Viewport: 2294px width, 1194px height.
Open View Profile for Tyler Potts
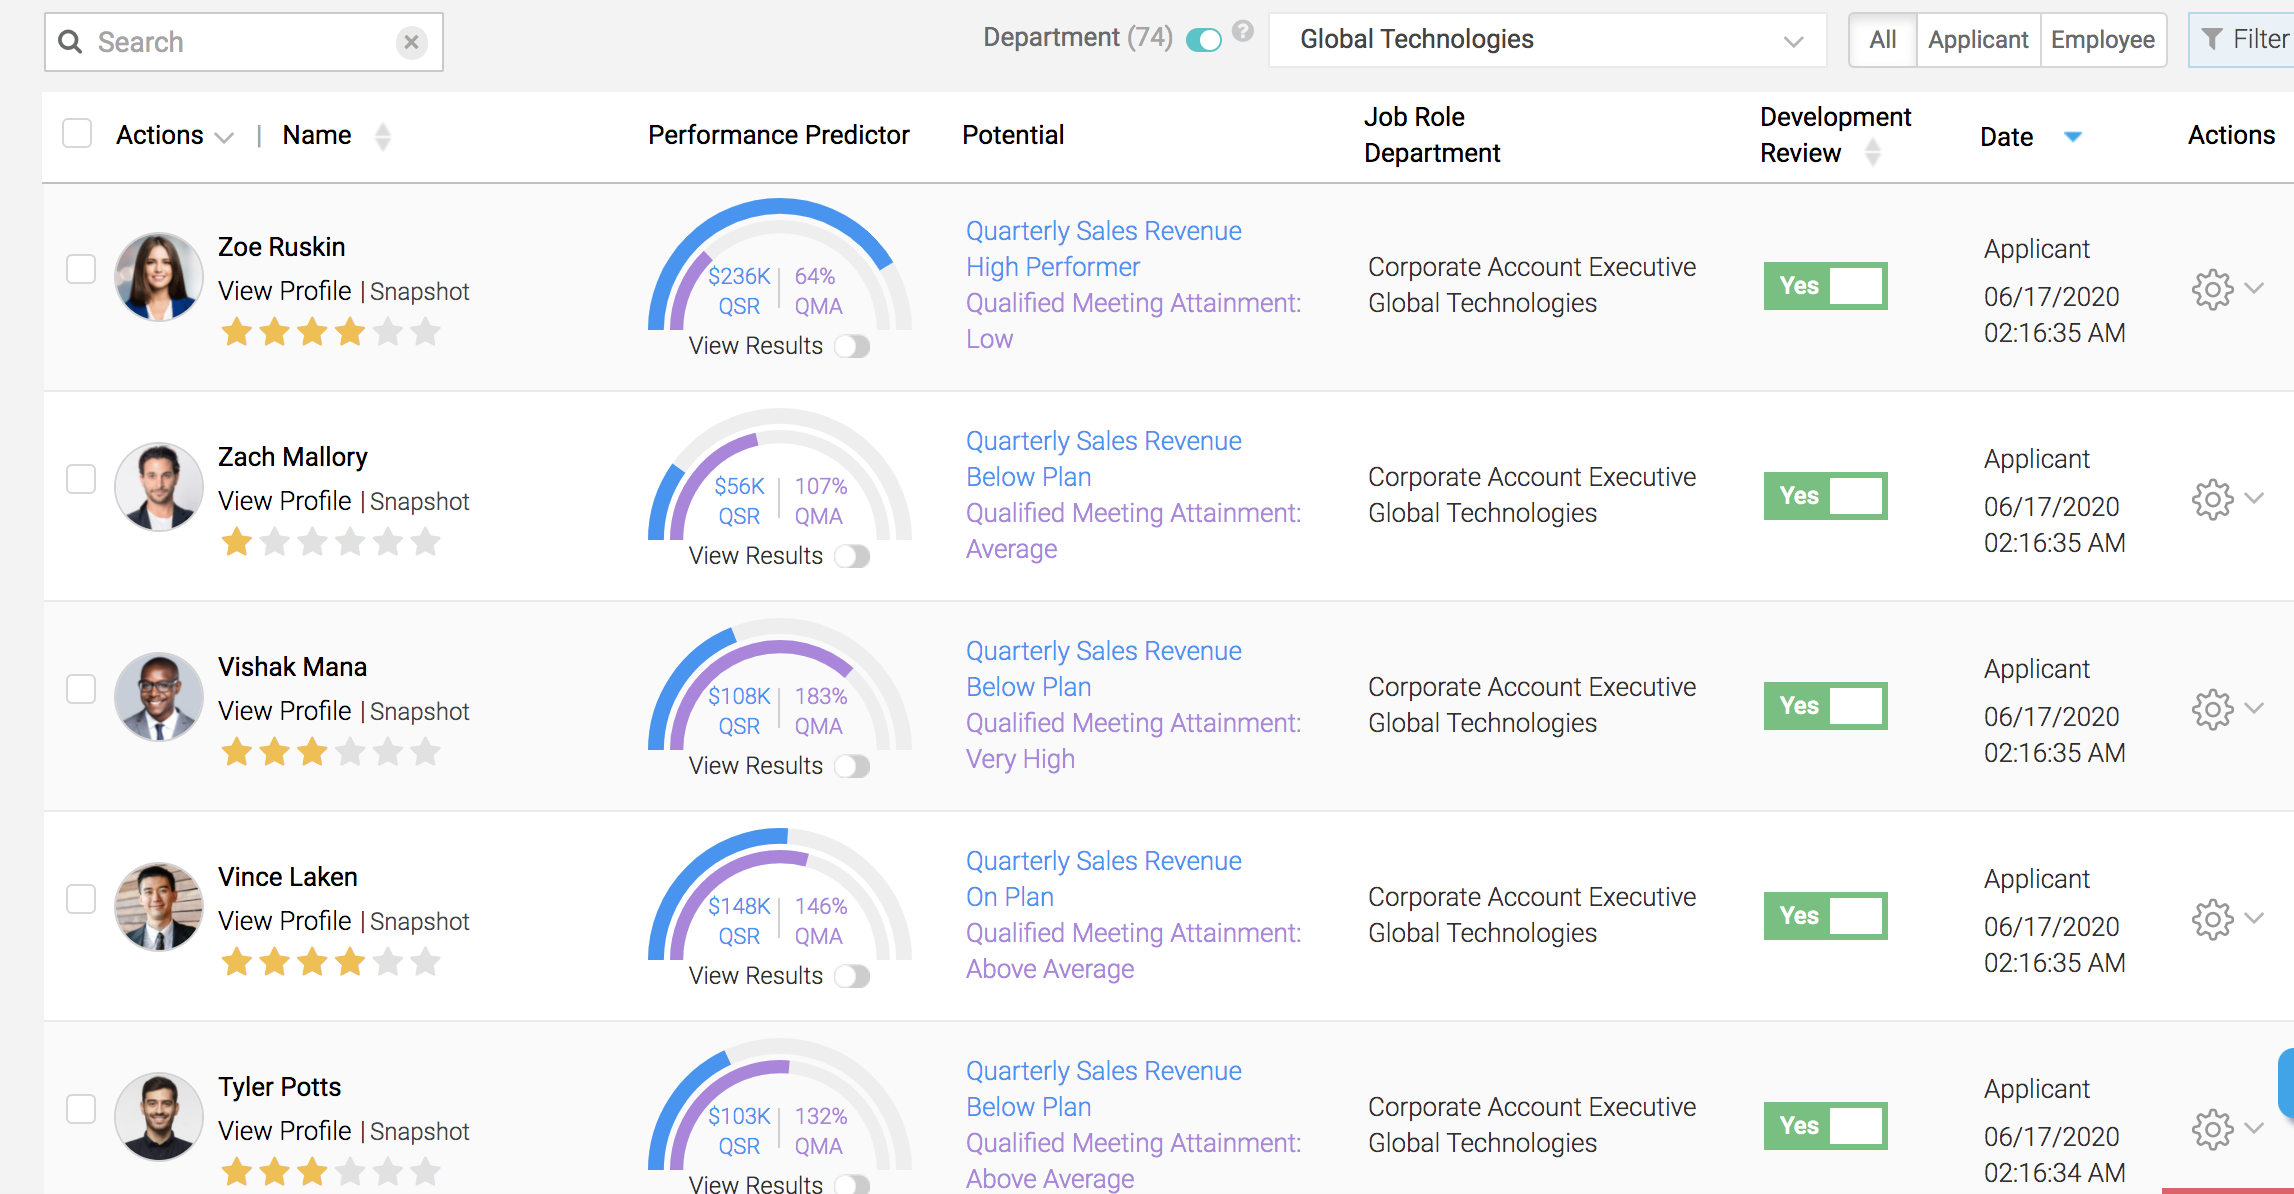pyautogui.click(x=285, y=1131)
